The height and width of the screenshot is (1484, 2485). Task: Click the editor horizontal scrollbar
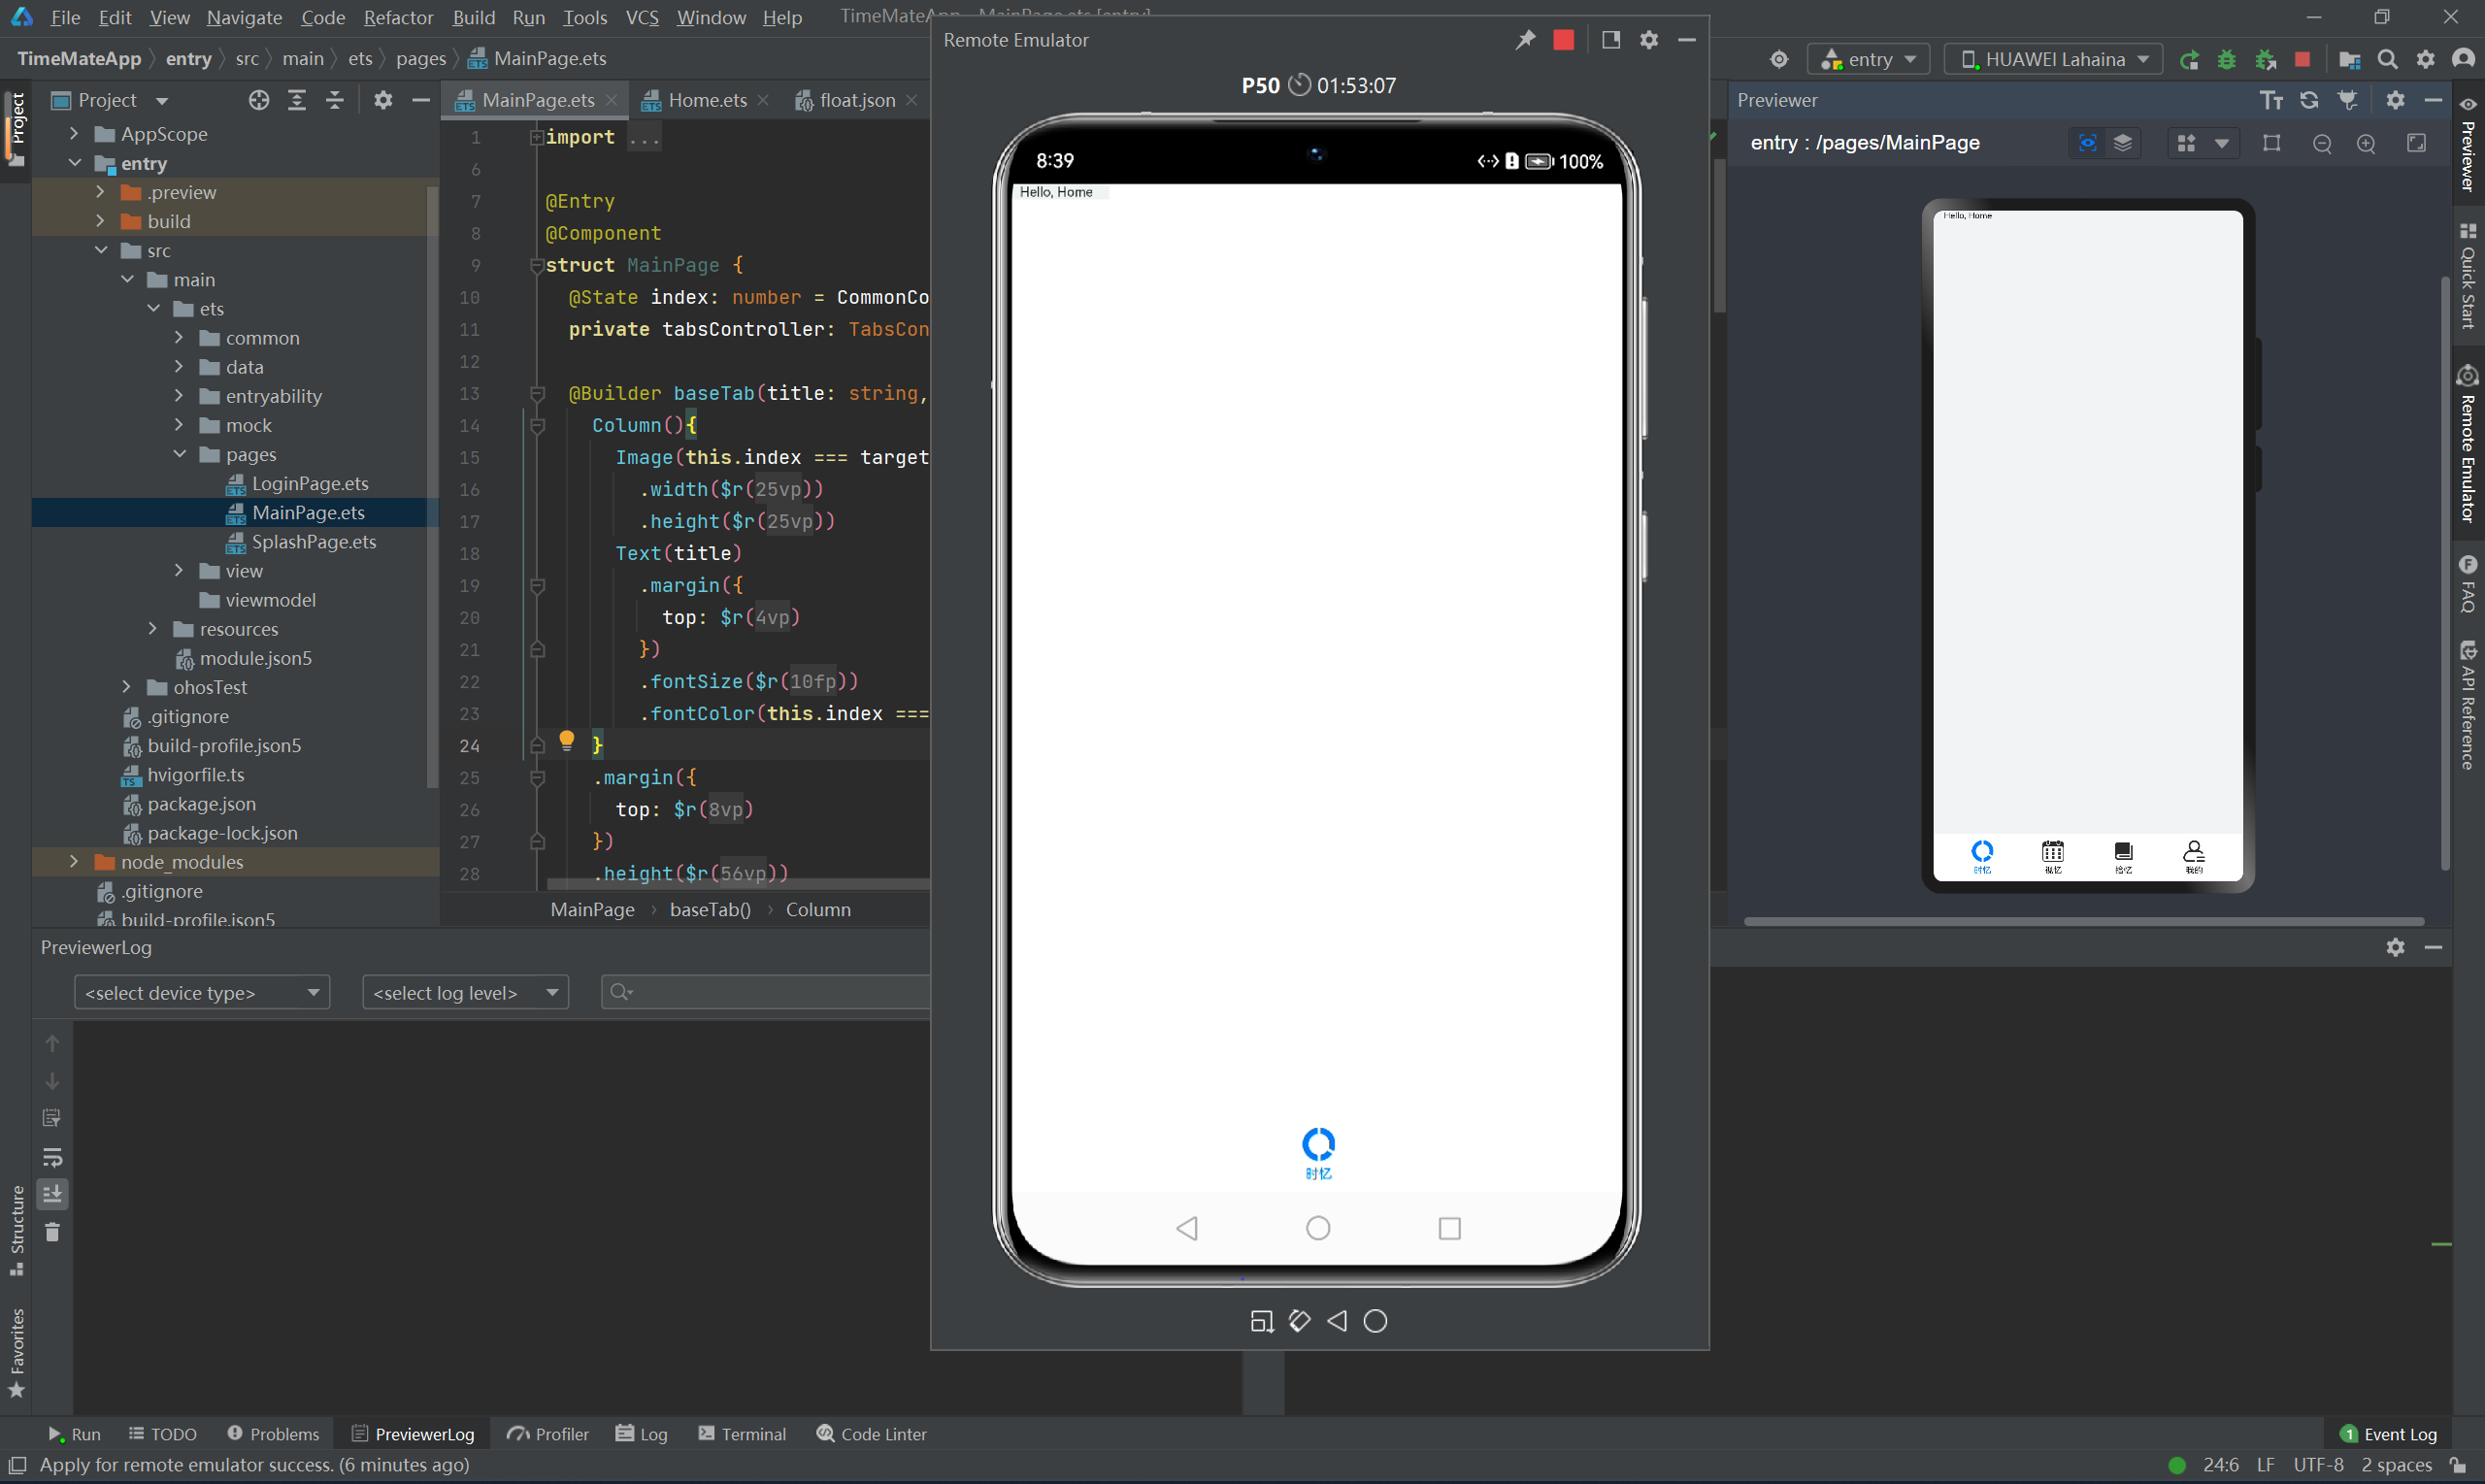[x=738, y=884]
